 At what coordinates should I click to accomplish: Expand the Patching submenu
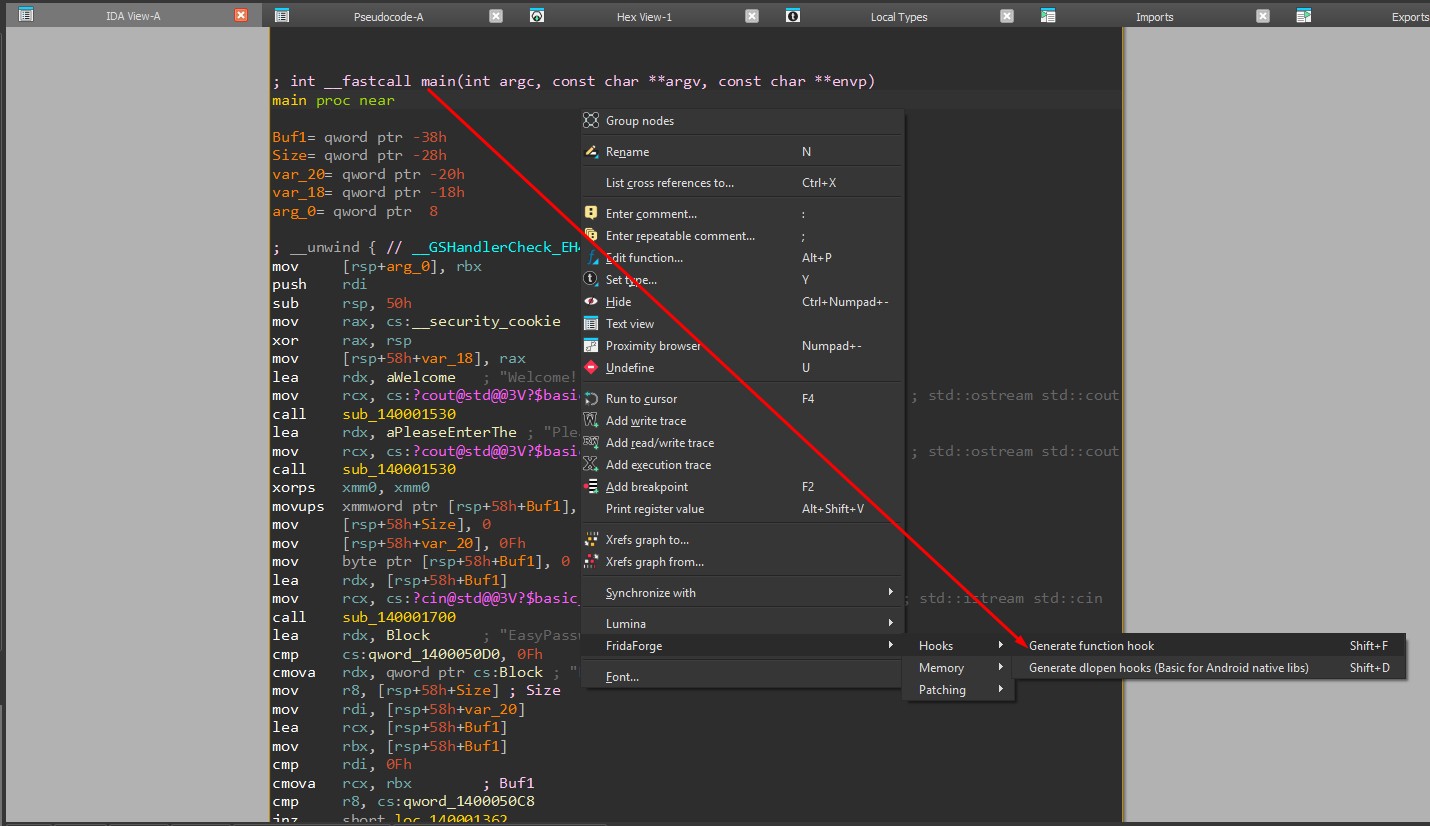point(960,689)
